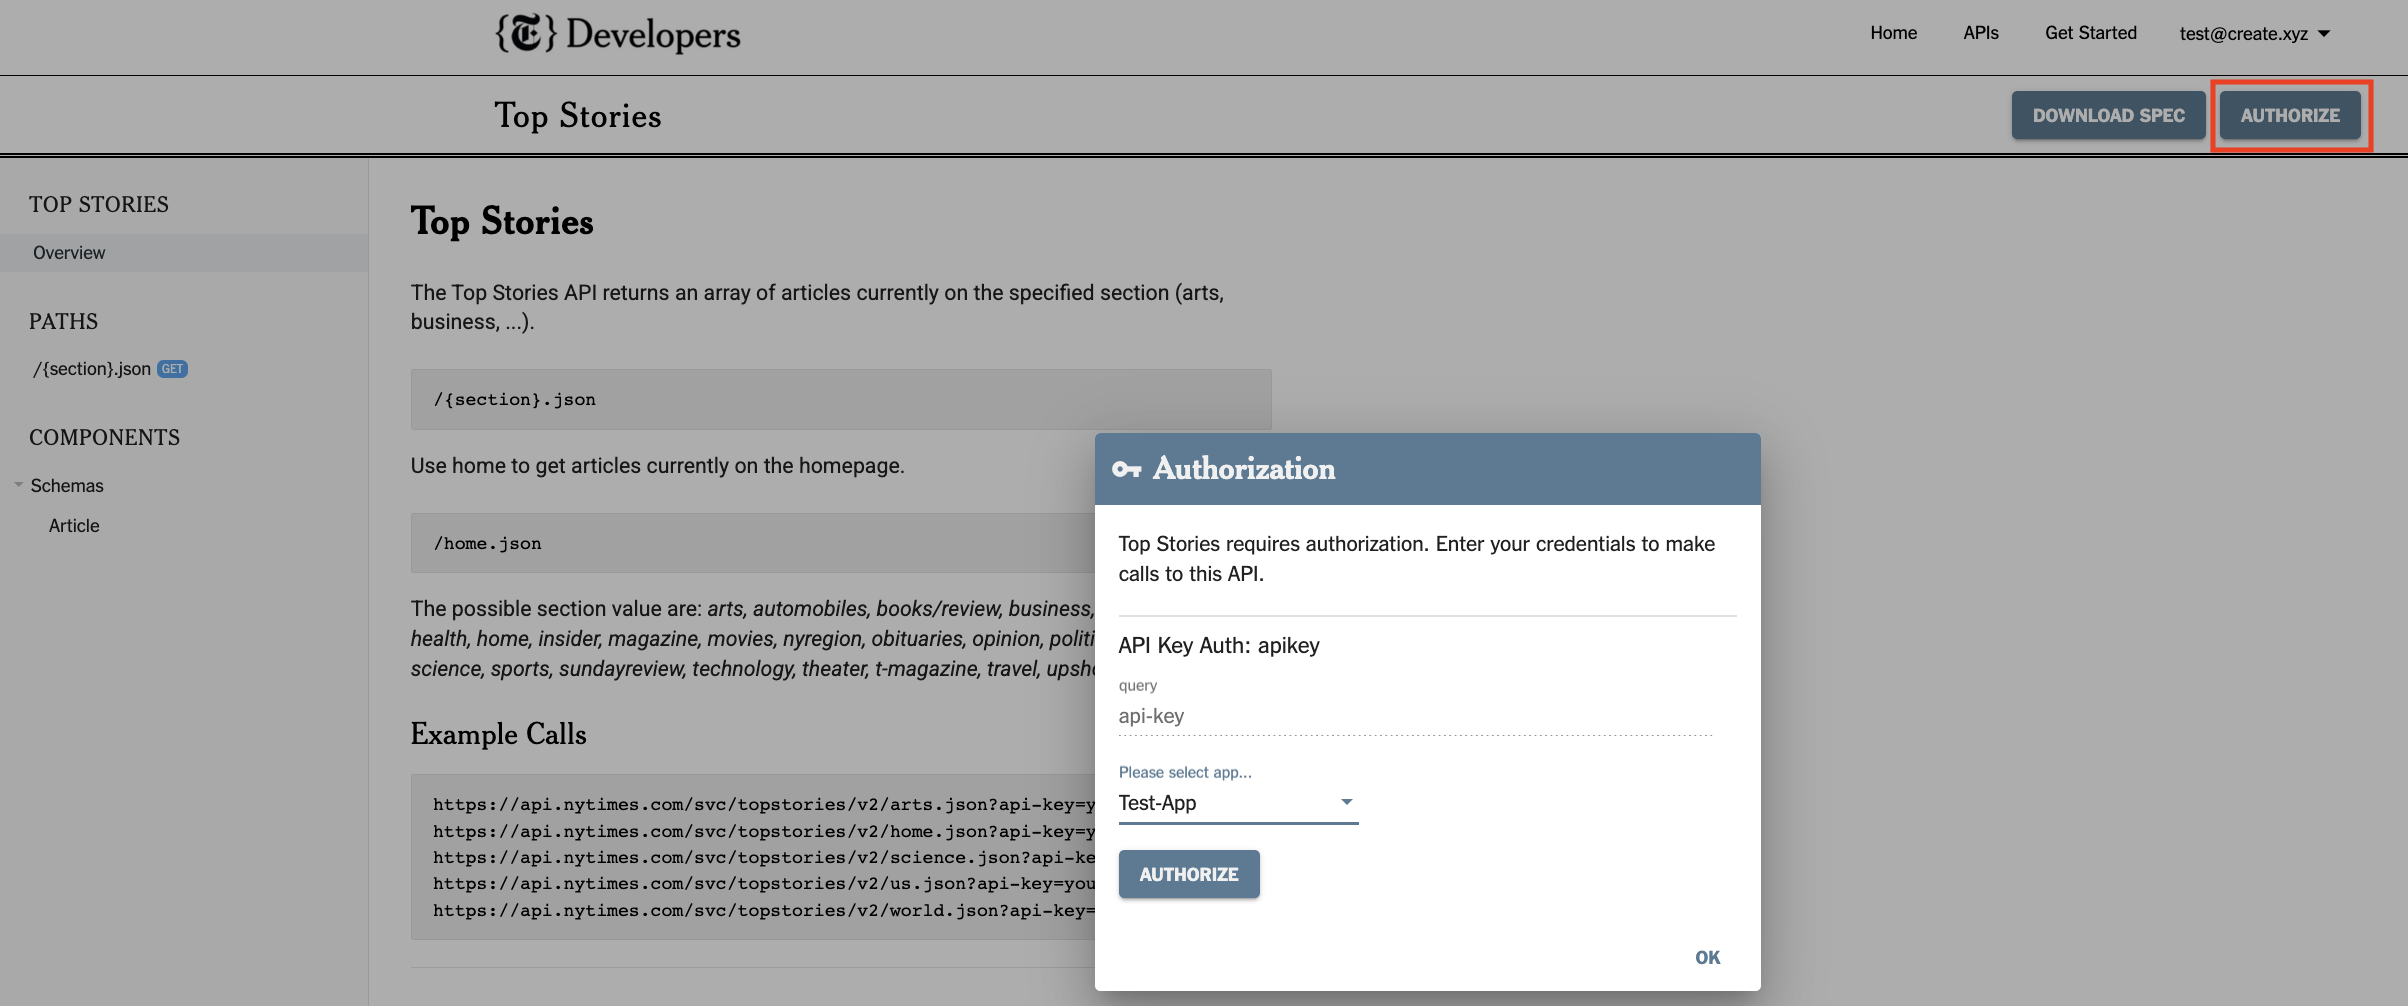
Task: Click the TOP STORIES sidebar heading
Action: pos(99,204)
